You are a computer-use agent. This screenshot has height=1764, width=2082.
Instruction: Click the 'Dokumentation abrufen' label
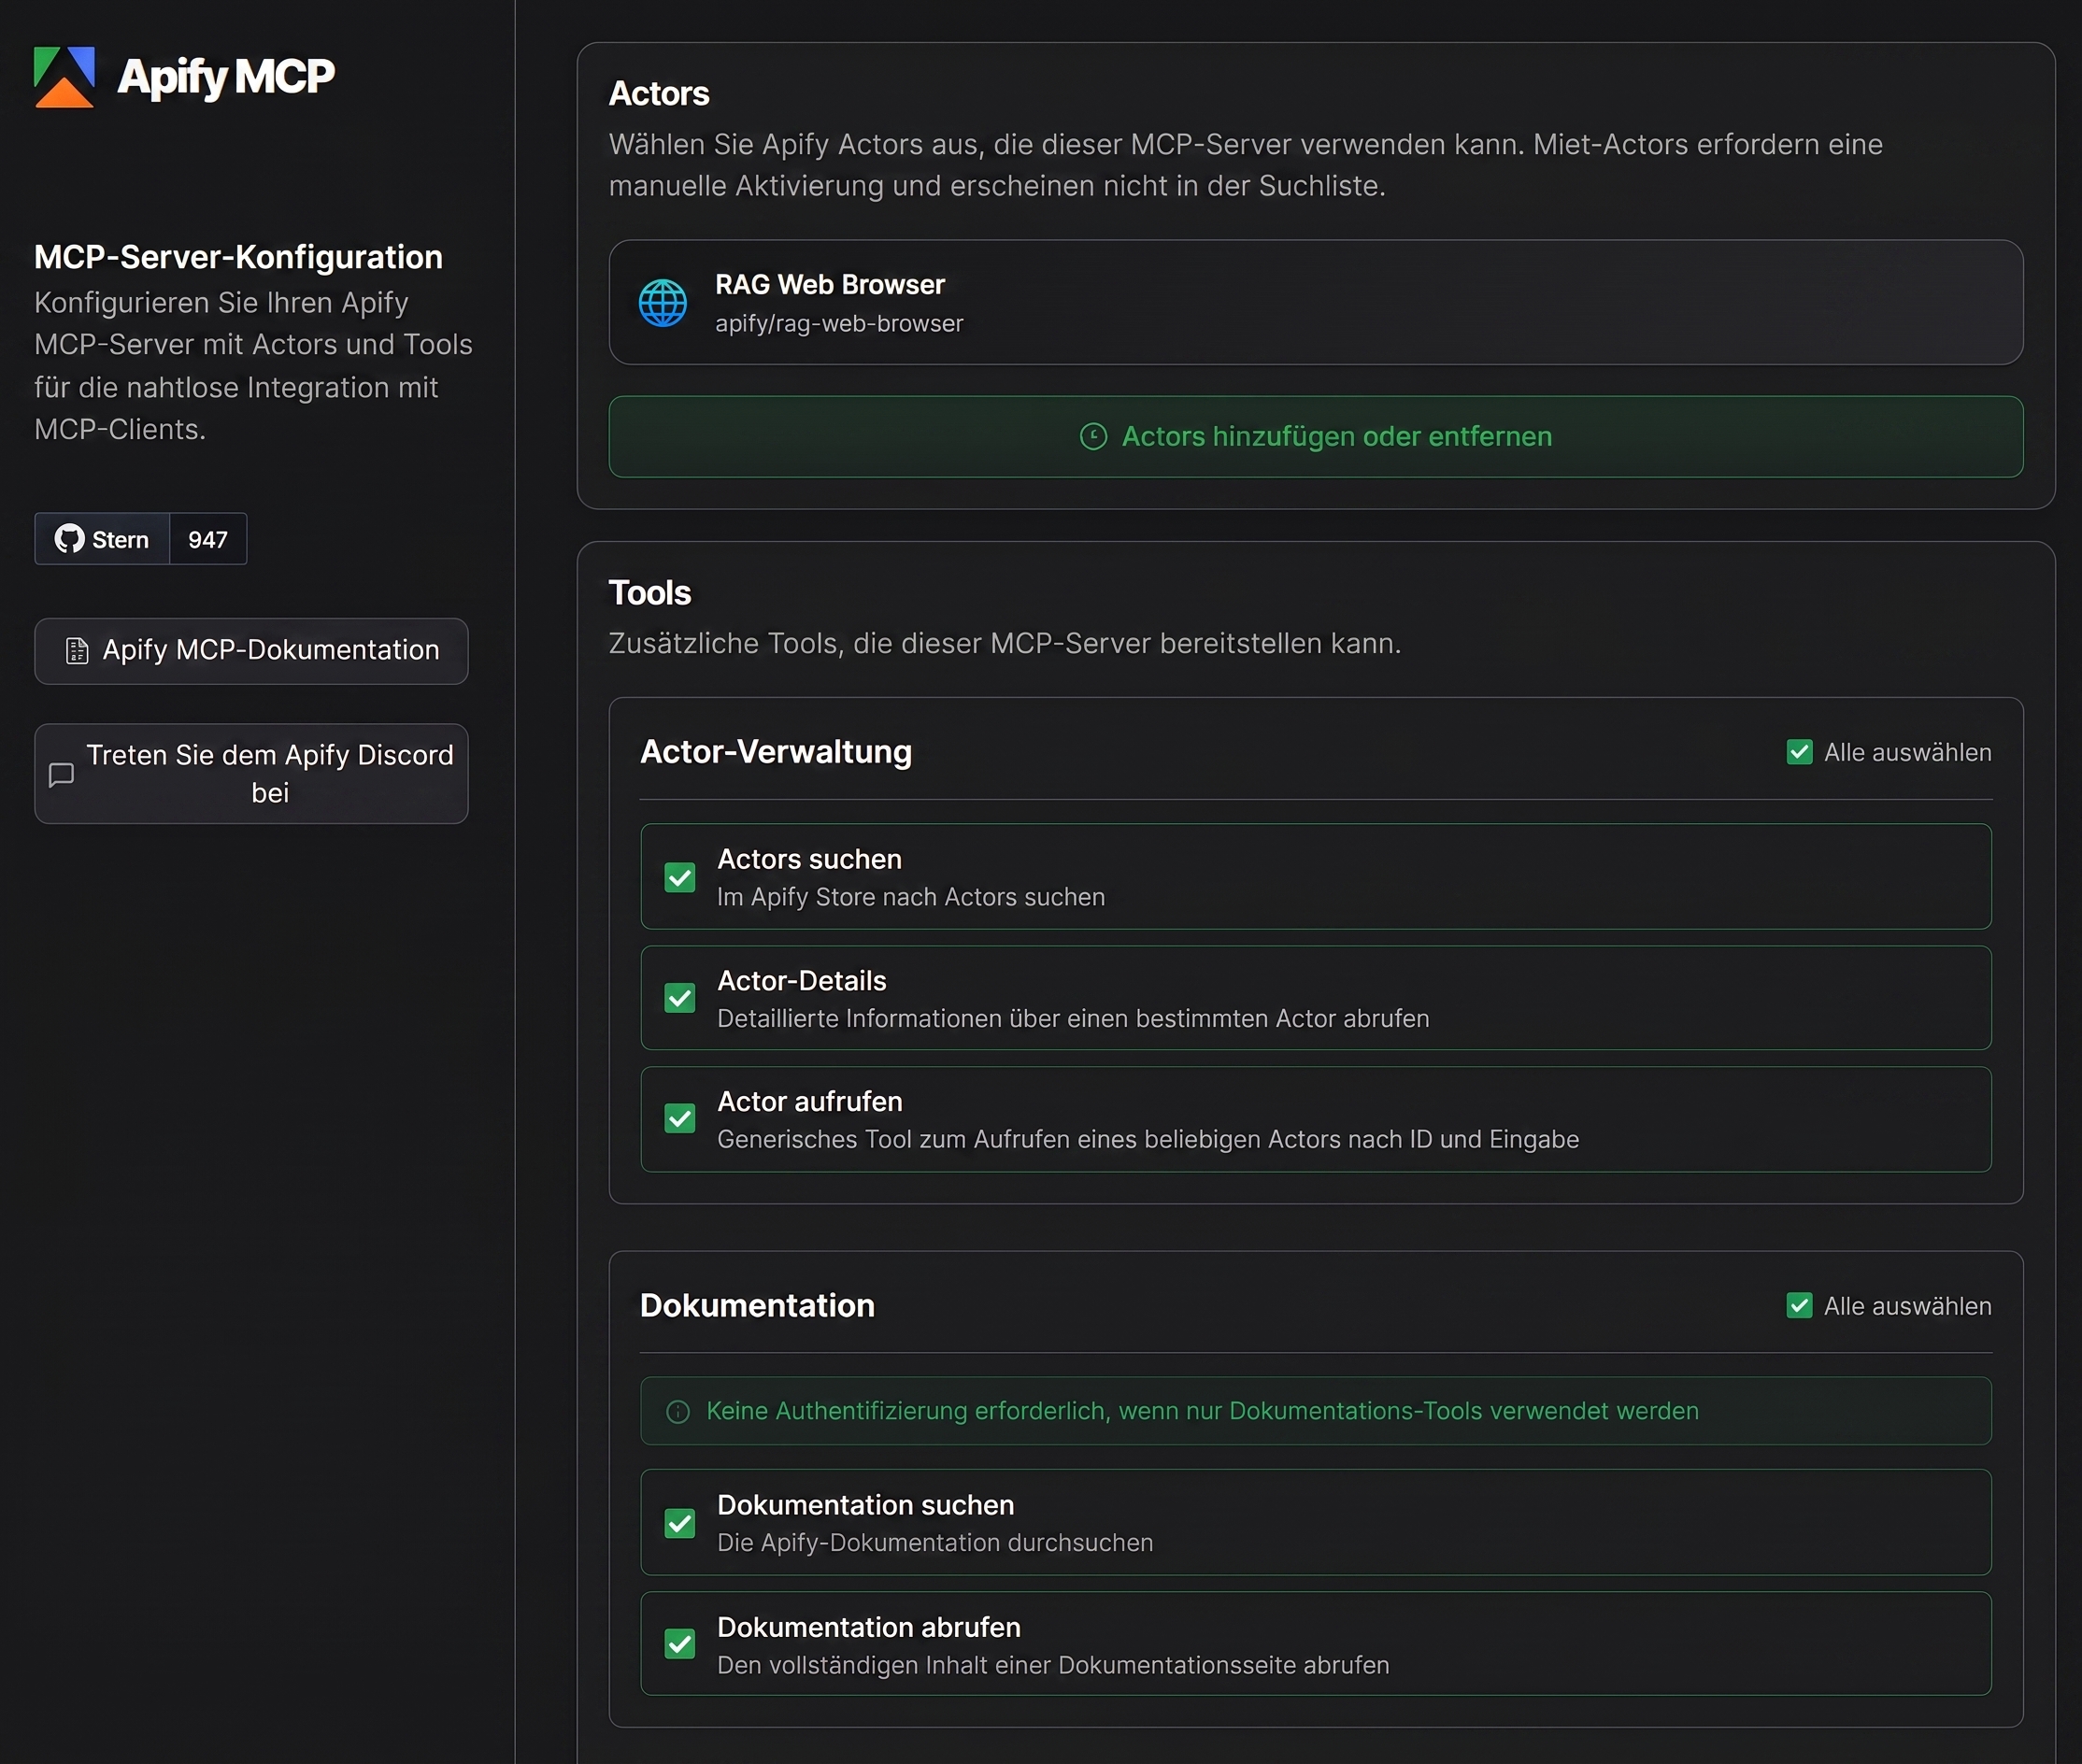[869, 1628]
